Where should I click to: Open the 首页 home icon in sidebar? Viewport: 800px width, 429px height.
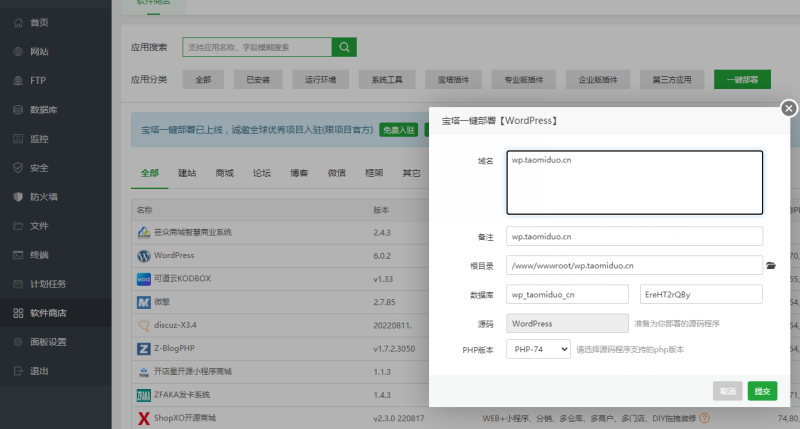click(18, 22)
